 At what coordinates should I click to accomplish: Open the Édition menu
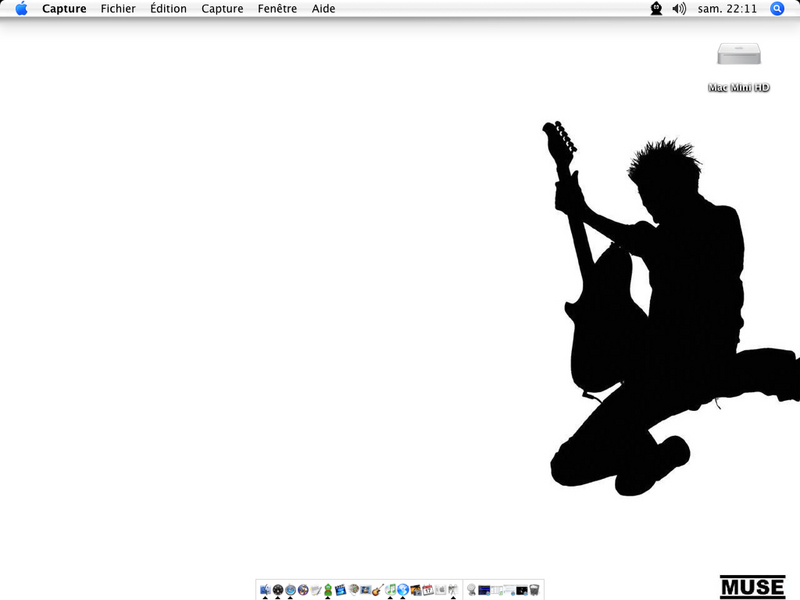click(x=168, y=9)
